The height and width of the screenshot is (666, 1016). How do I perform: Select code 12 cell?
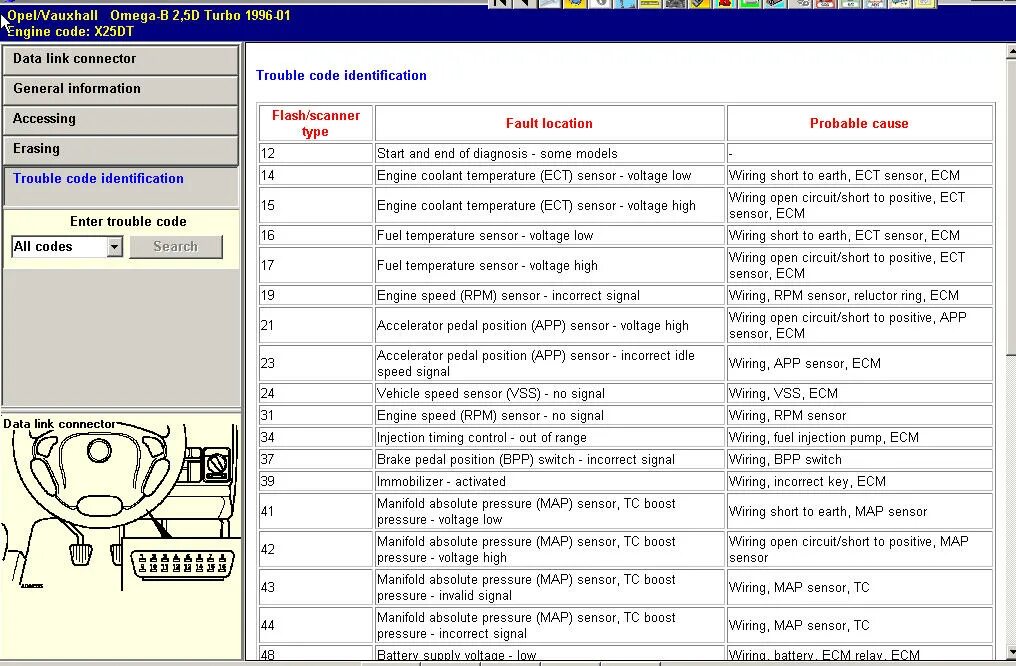tap(316, 154)
